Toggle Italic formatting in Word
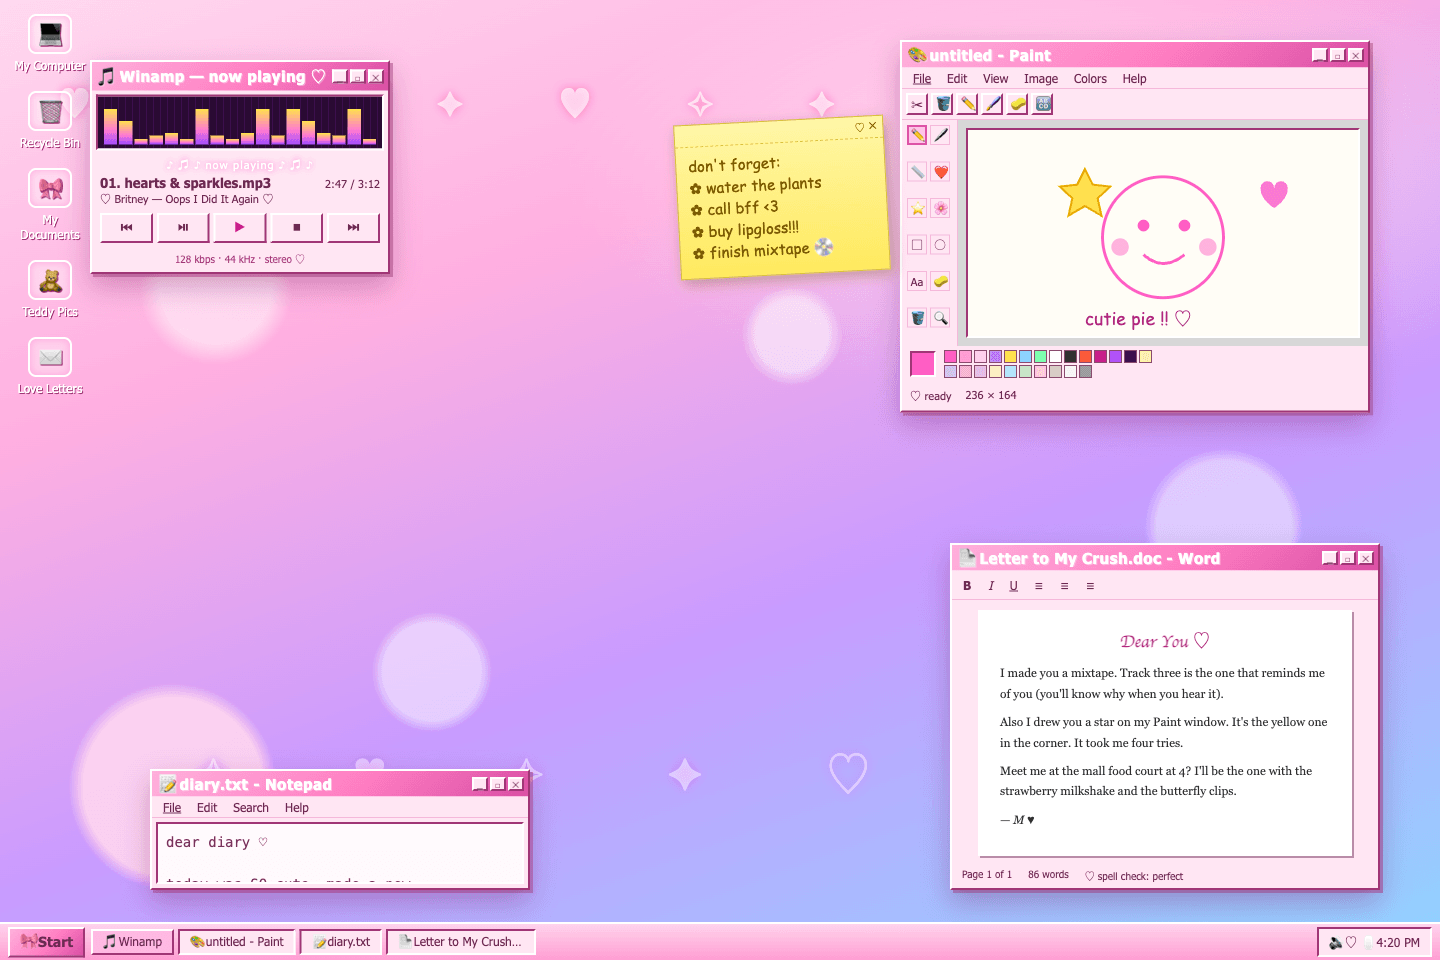The height and width of the screenshot is (960, 1440). pos(991,586)
